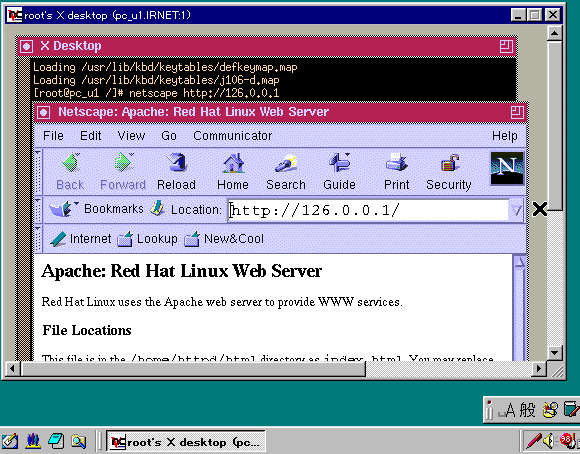Click outer window horizontal scrollbar left arrow
This screenshot has width=580, height=454.
pos(12,369)
